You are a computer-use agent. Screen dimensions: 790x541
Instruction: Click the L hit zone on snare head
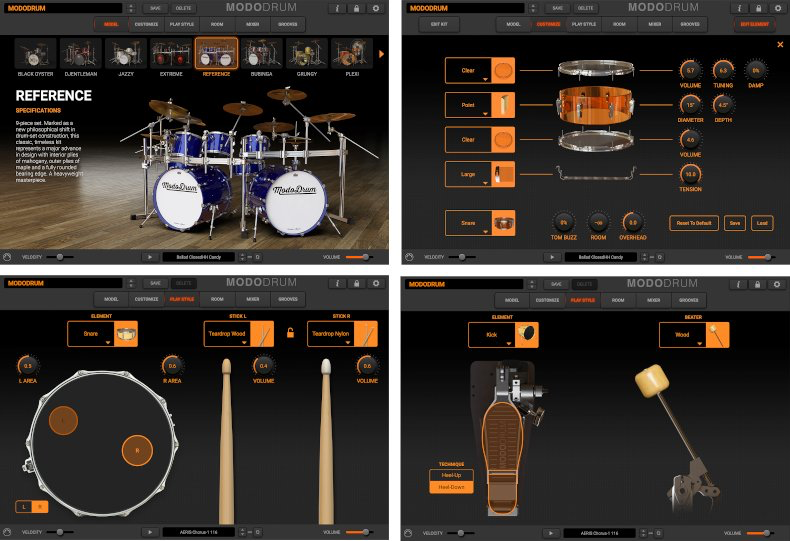coord(64,421)
